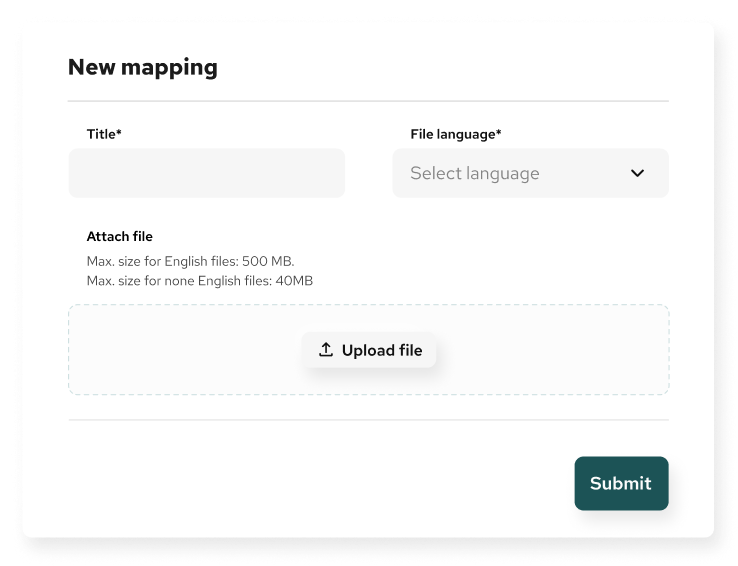Screen dimensions: 738x566
Task: Open the File language dropdown
Action: (x=530, y=173)
